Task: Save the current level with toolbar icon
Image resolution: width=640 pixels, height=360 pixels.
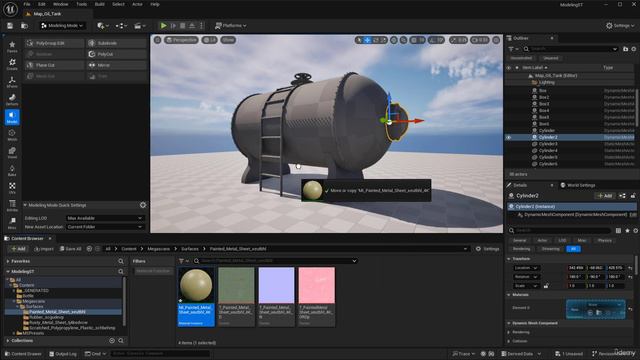Action: click(10, 26)
